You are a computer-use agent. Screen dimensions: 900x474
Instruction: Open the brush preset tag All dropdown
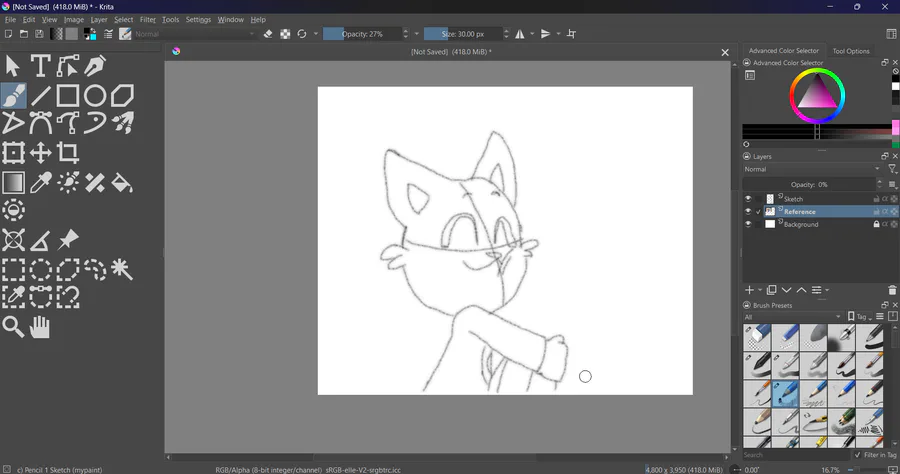pos(792,317)
